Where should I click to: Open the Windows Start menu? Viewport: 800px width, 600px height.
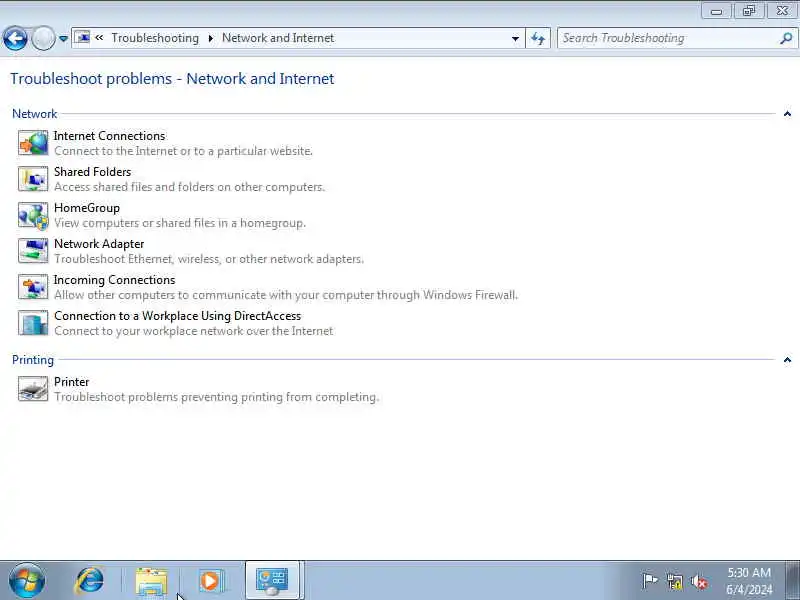click(27, 581)
